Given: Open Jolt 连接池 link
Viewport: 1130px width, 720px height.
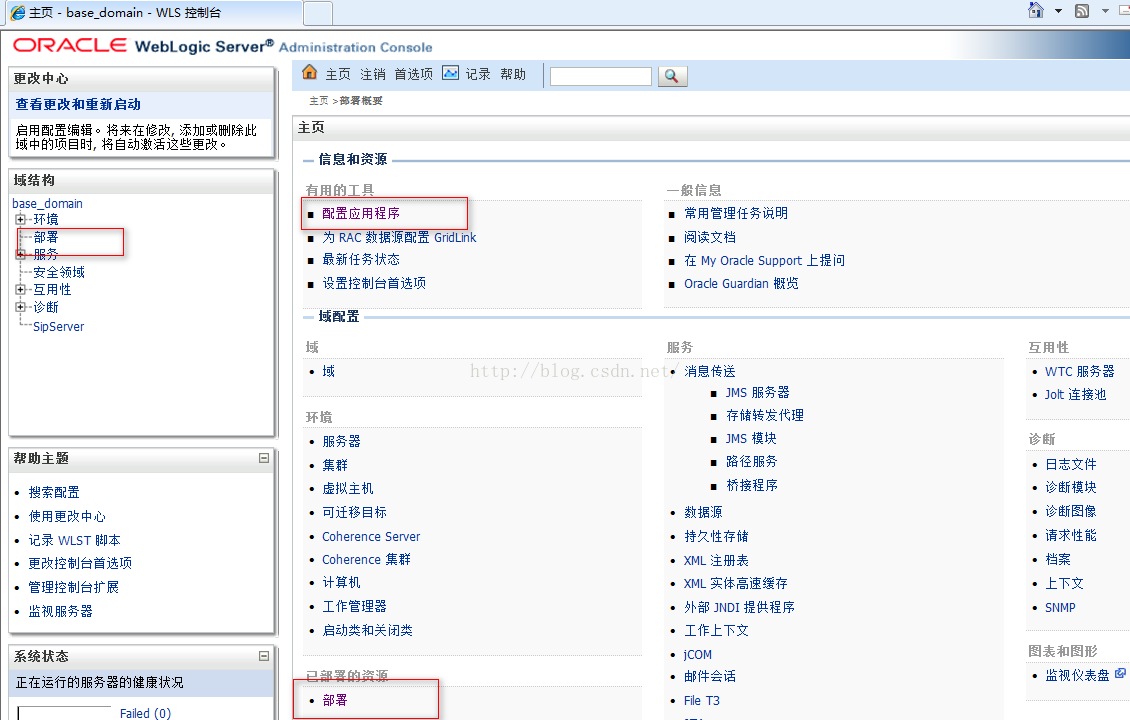Looking at the screenshot, I should point(1075,394).
